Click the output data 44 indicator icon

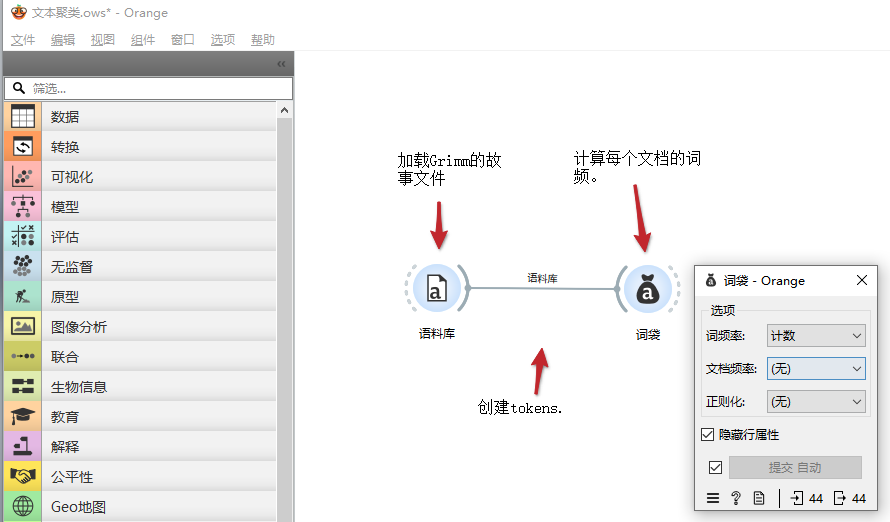[839, 498]
